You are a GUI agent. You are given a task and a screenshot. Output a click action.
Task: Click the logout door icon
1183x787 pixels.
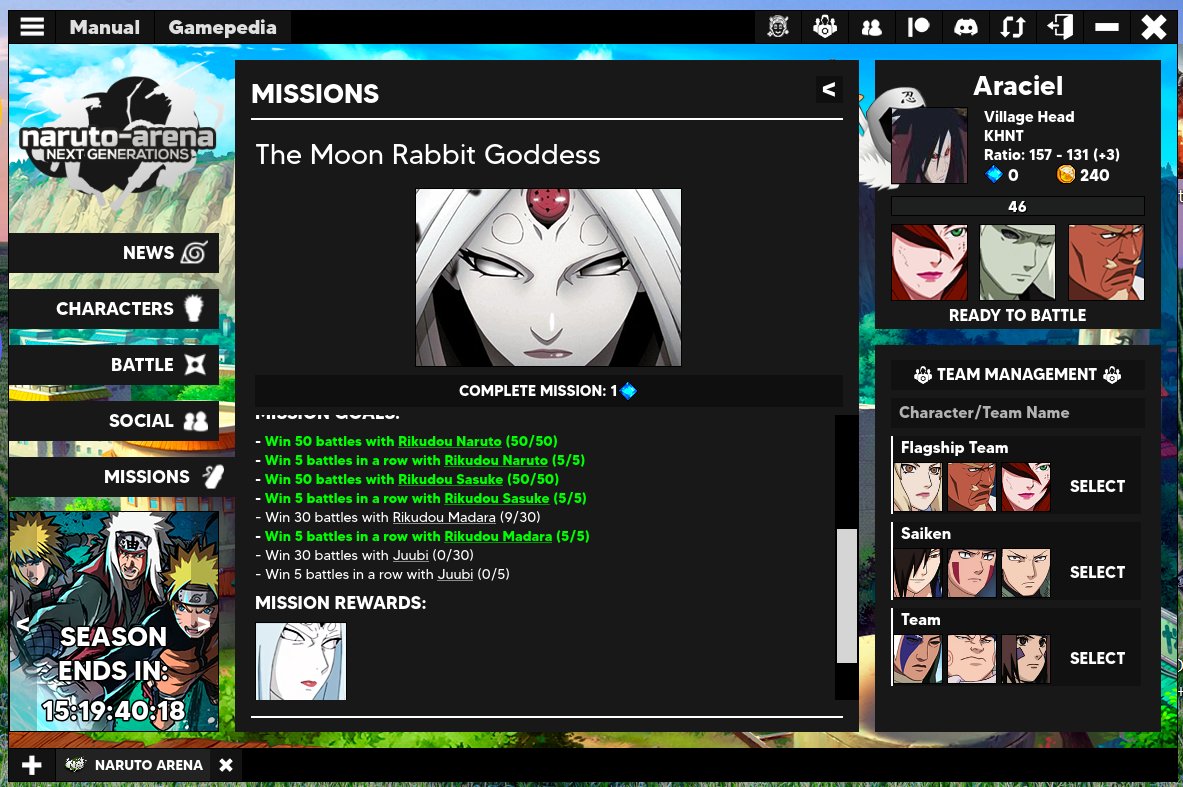click(x=1059, y=28)
